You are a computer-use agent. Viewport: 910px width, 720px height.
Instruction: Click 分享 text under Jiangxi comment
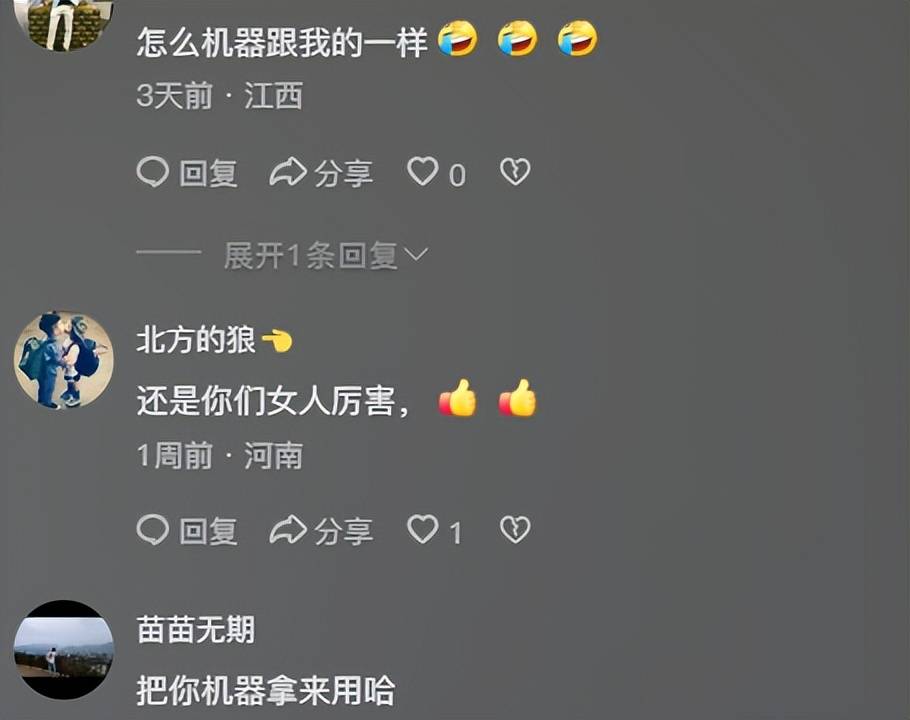344,173
